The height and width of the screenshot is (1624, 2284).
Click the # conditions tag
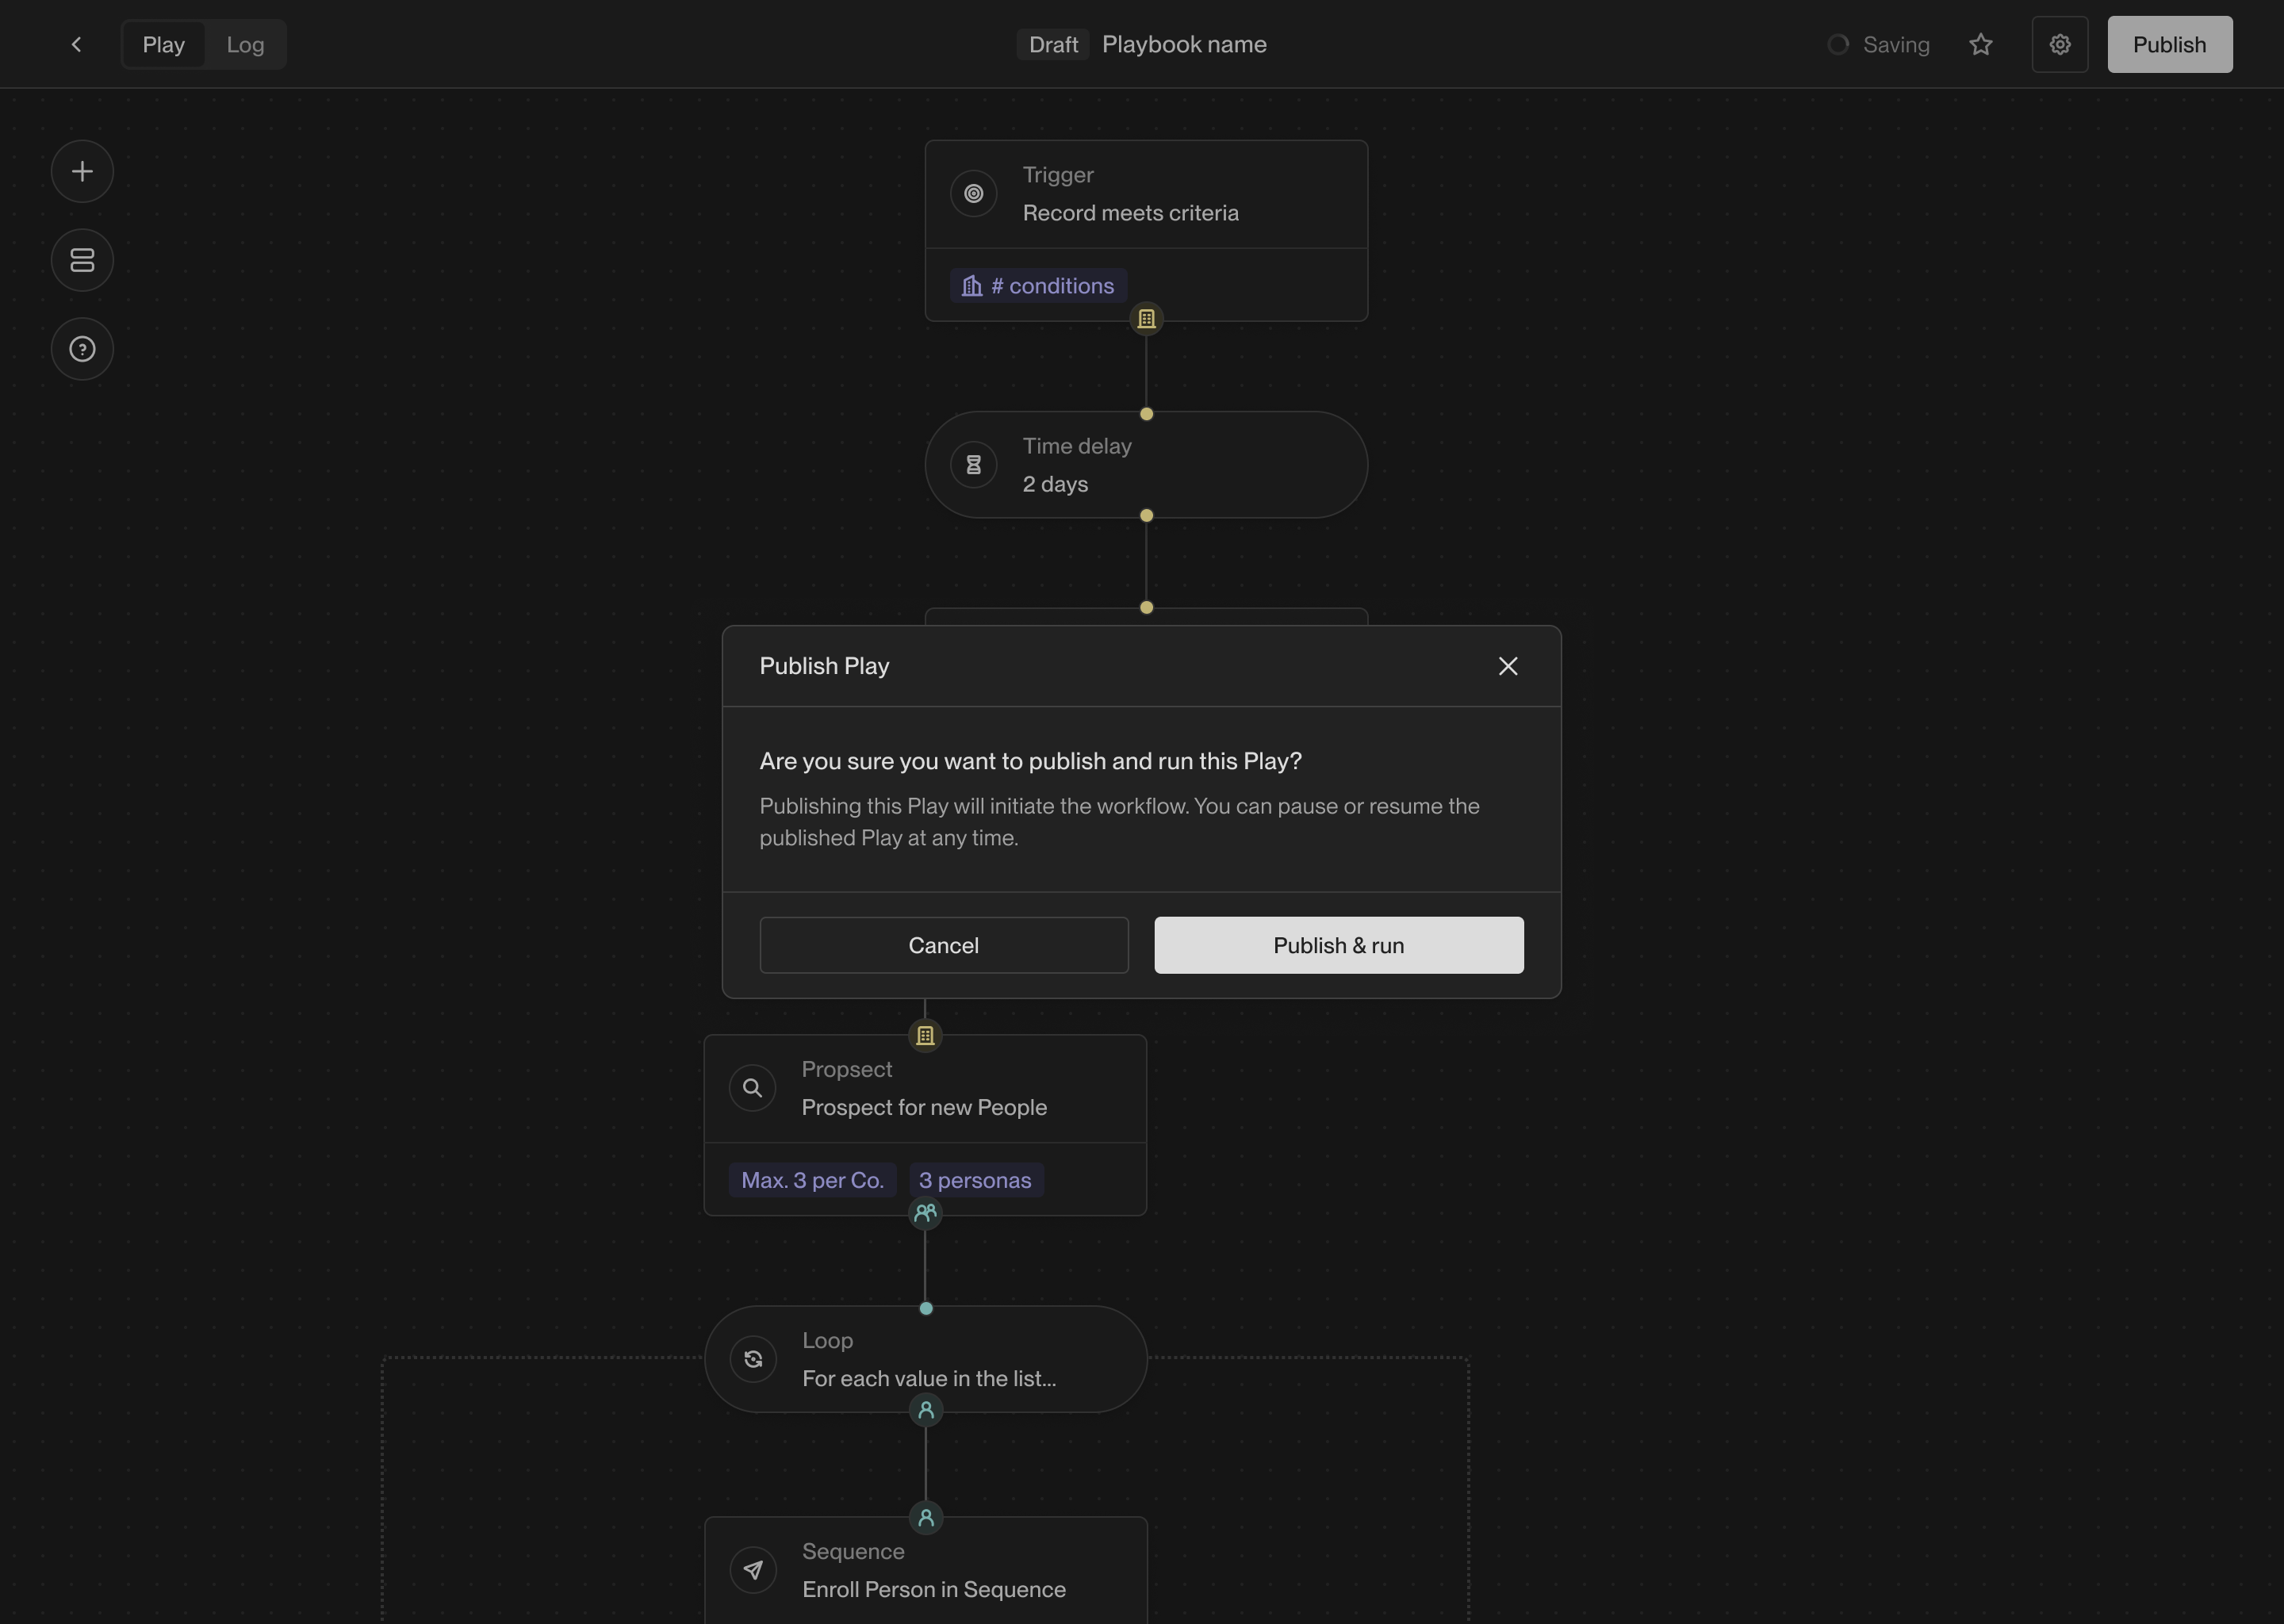pos(1038,286)
